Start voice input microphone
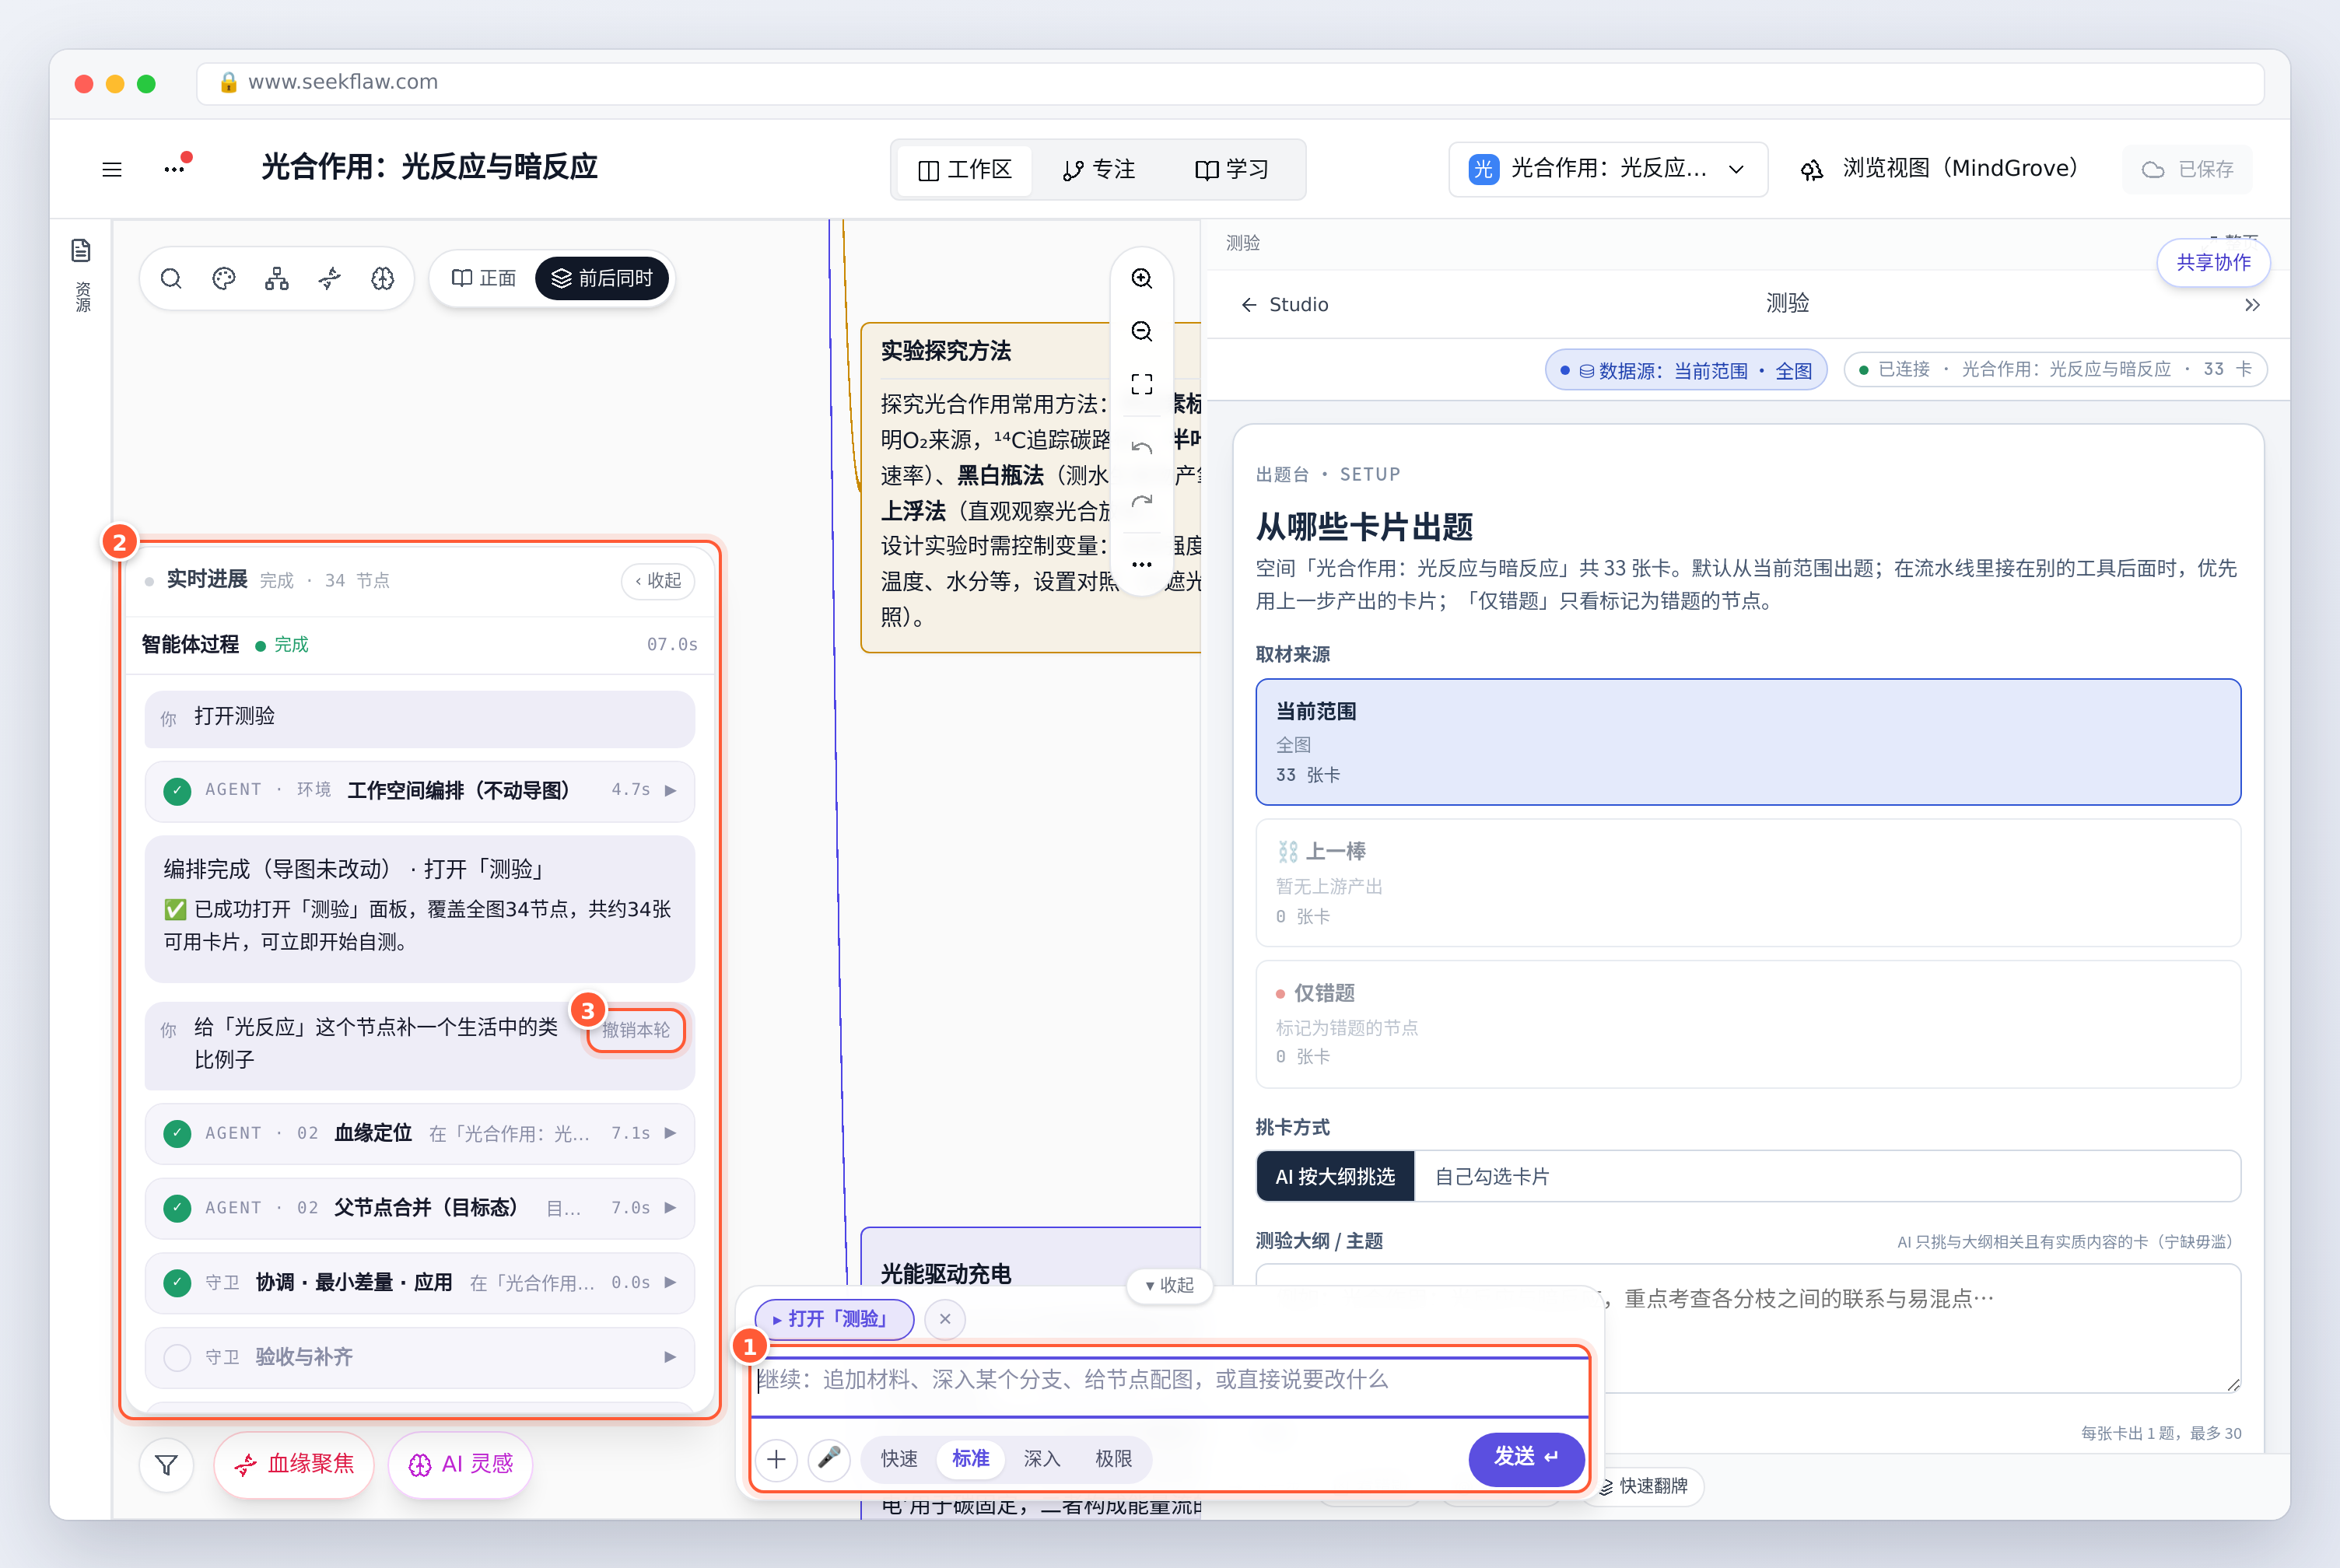 (829, 1459)
